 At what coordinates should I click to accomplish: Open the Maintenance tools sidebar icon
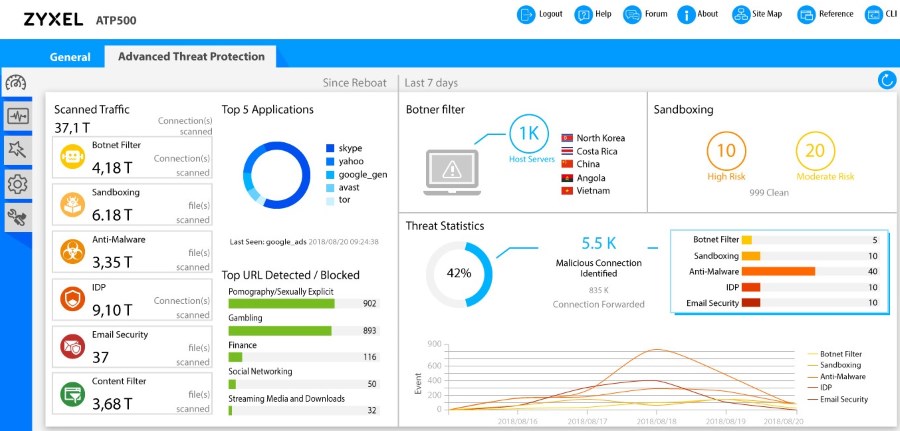click(17, 217)
